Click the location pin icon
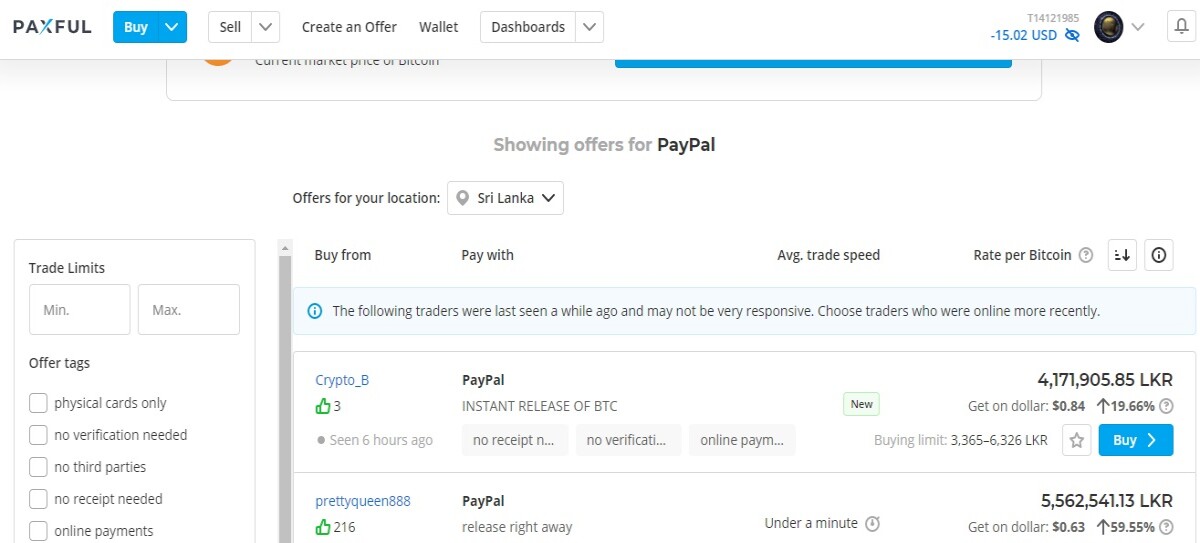 click(x=462, y=198)
